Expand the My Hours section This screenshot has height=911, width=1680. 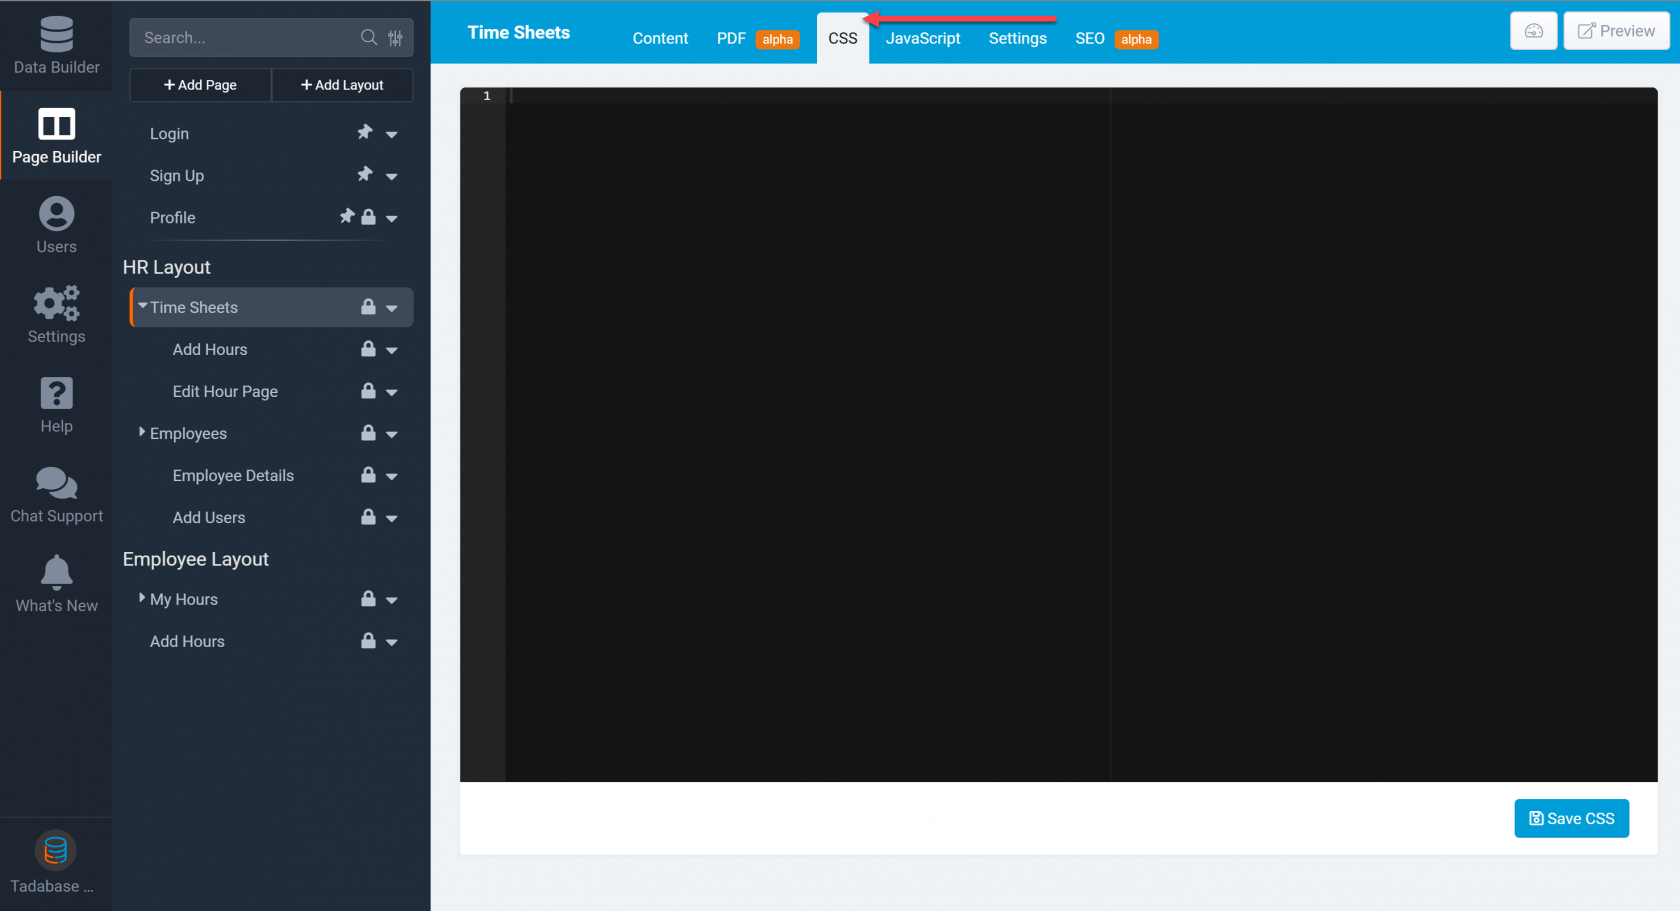[141, 599]
